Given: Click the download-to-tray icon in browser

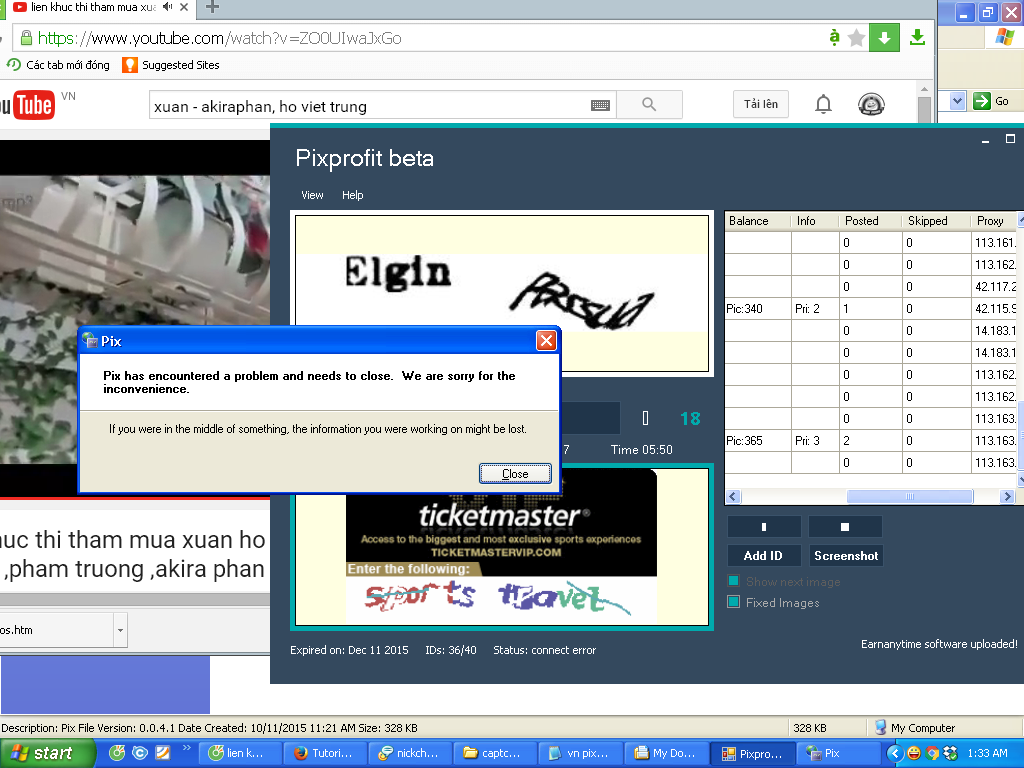Looking at the screenshot, I should [x=917, y=37].
